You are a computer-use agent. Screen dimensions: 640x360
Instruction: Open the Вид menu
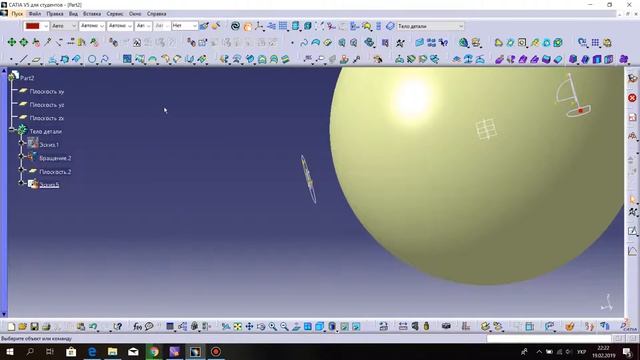[73, 13]
